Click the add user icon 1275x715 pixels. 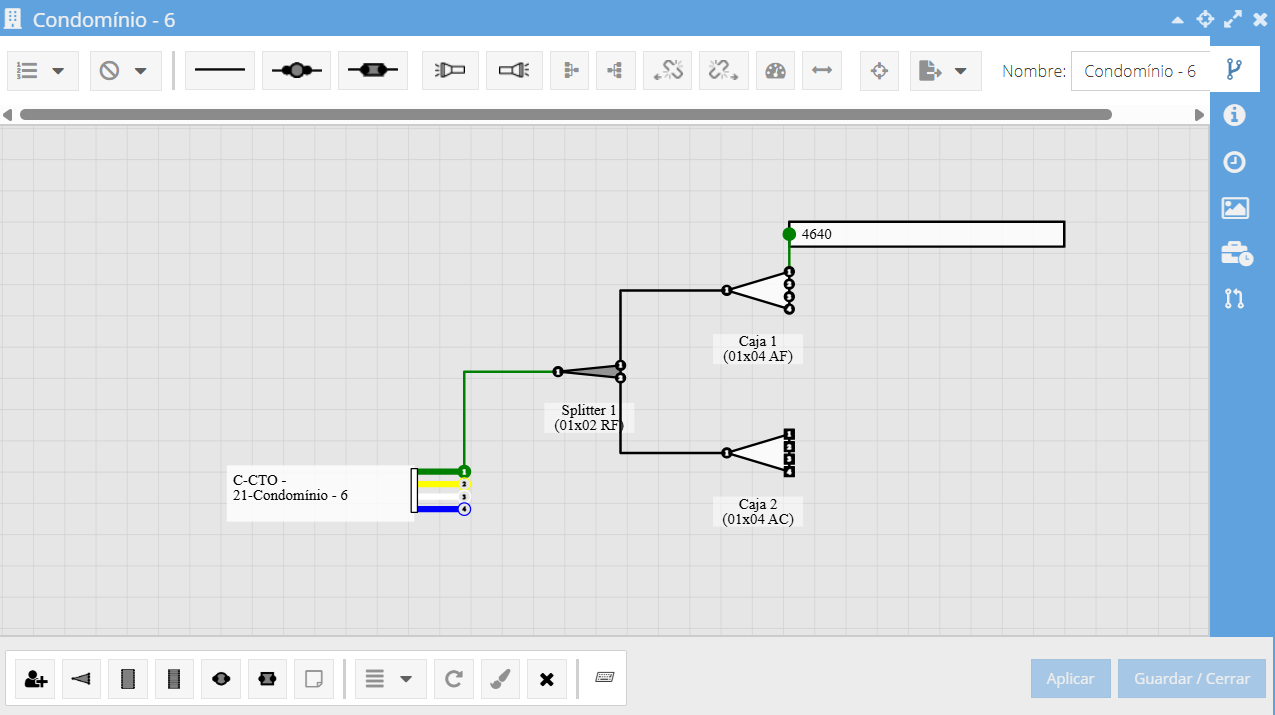36,679
